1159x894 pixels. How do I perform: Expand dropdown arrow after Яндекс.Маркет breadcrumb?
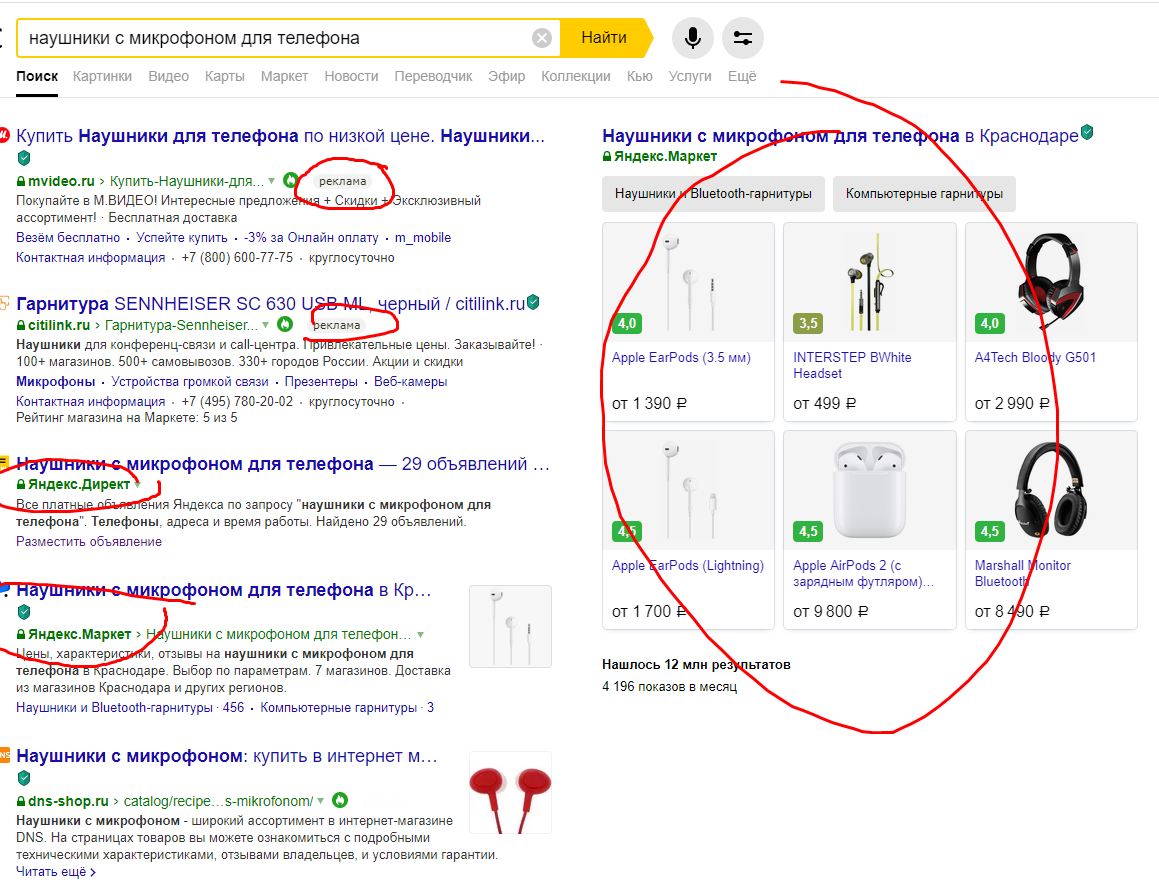[420, 634]
